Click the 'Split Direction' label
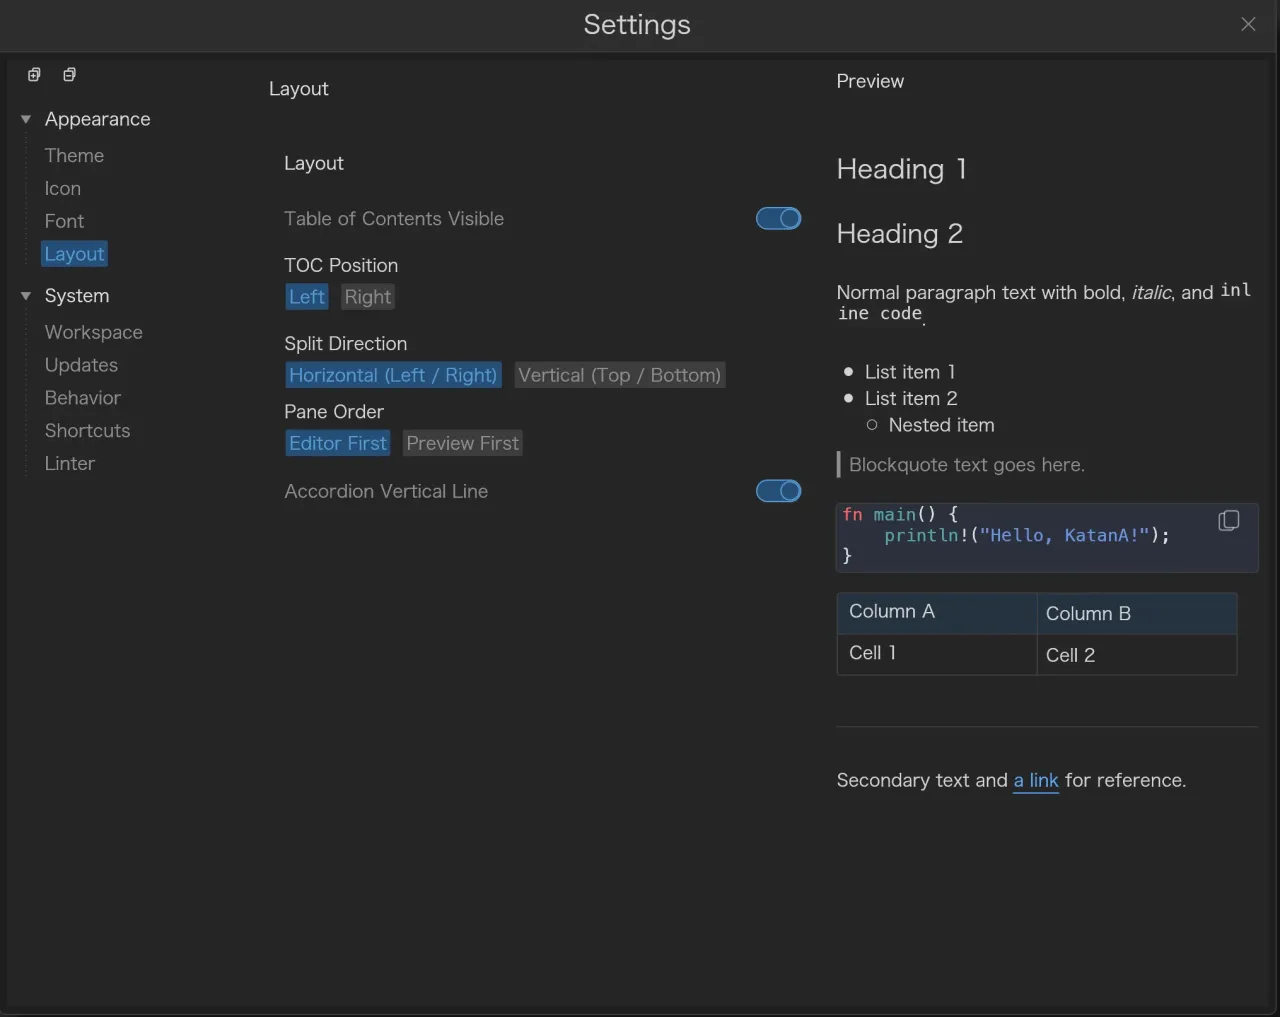The height and width of the screenshot is (1017, 1280). pyautogui.click(x=345, y=344)
